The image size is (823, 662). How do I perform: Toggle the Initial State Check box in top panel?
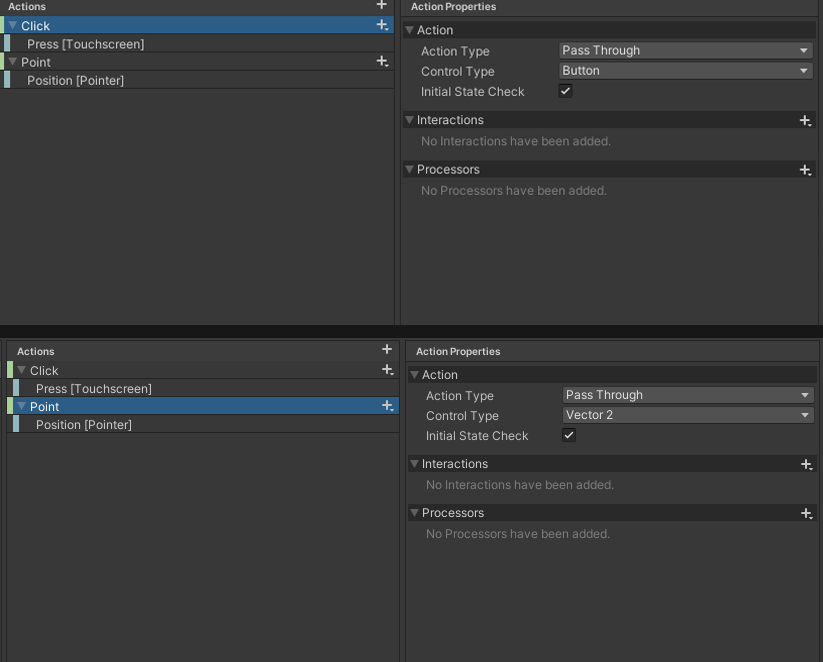click(x=565, y=91)
